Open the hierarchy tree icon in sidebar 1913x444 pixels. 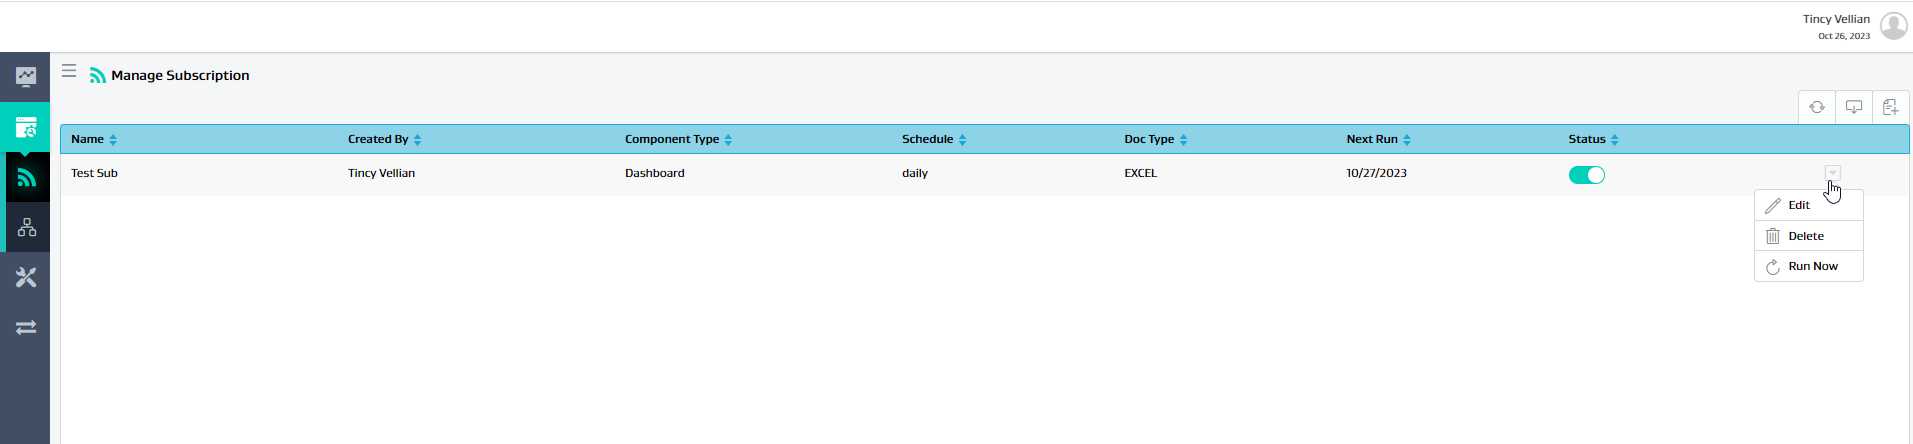[26, 228]
